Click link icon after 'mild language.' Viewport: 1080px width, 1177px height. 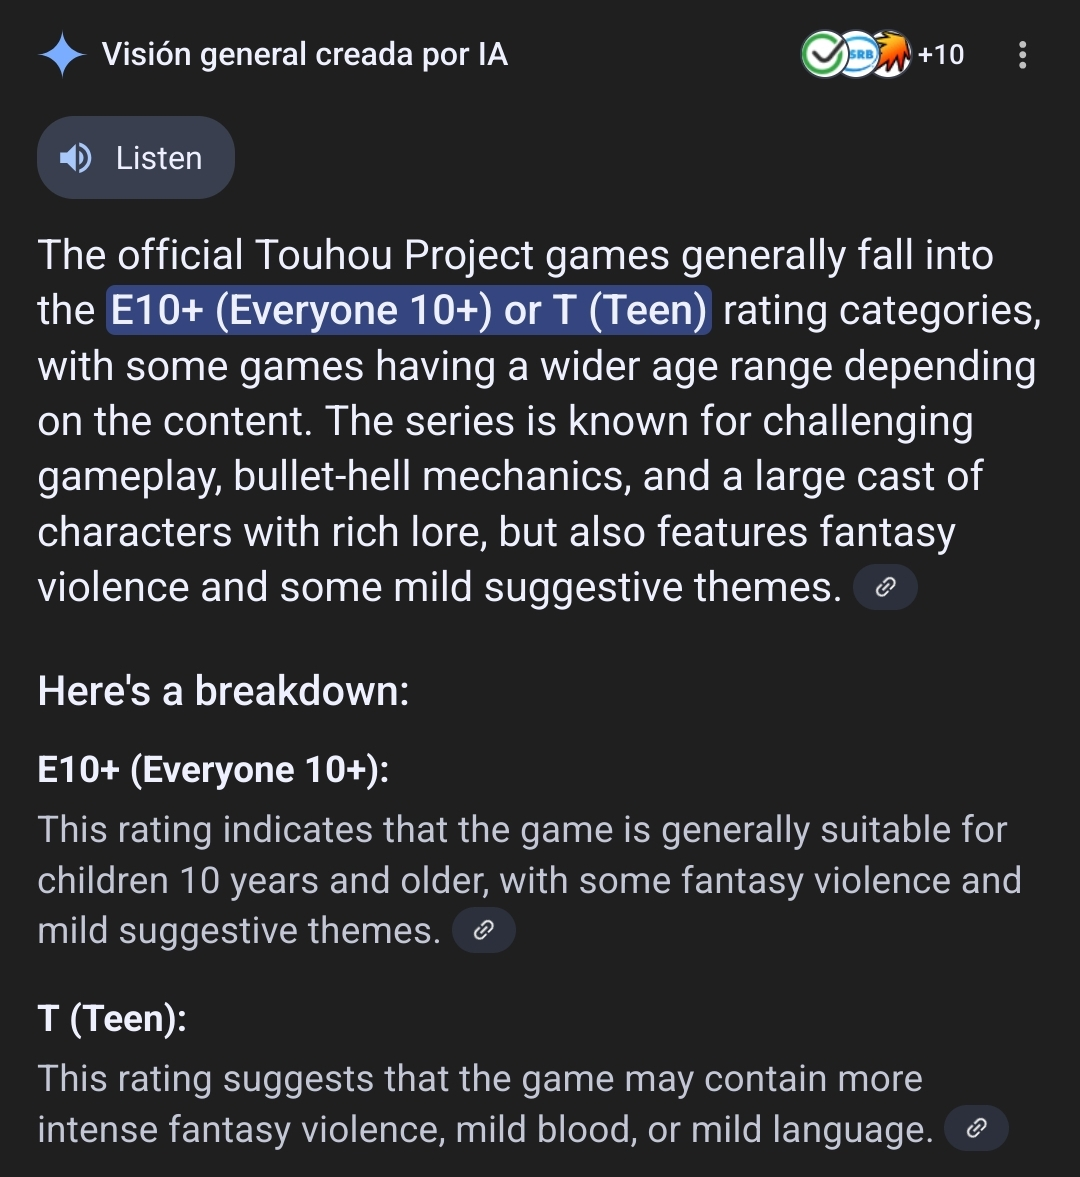click(x=976, y=1128)
